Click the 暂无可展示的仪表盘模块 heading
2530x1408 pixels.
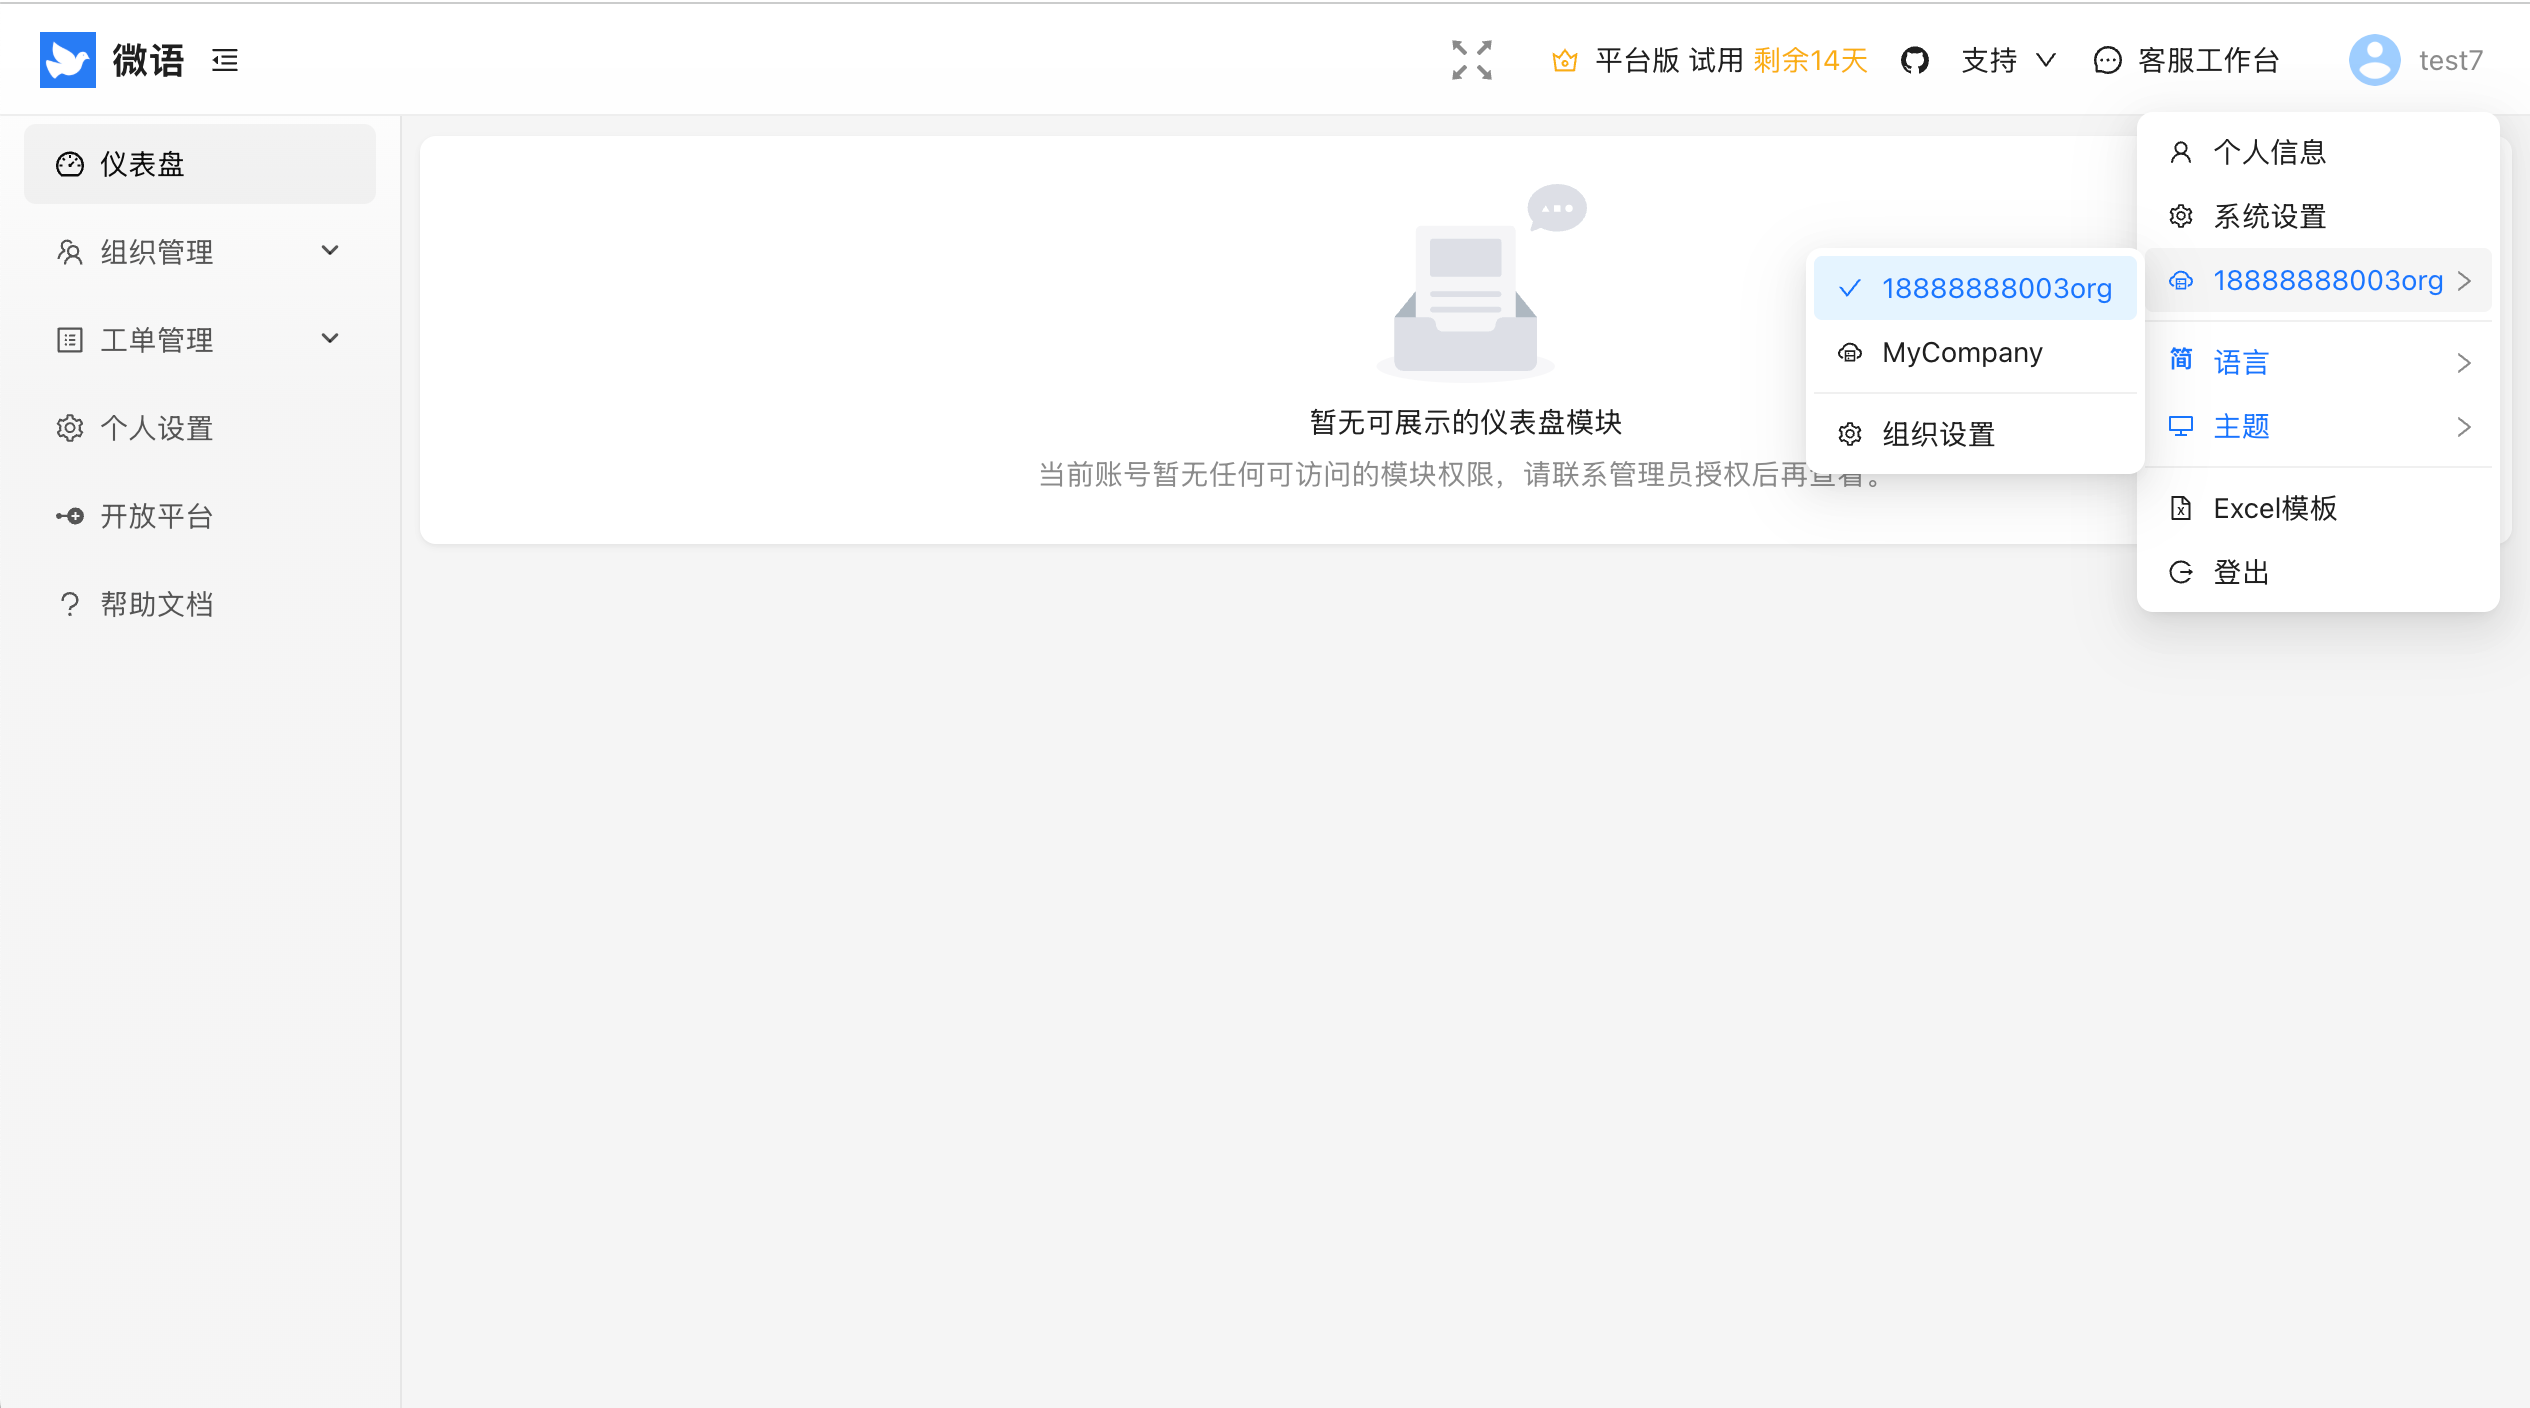(1465, 422)
